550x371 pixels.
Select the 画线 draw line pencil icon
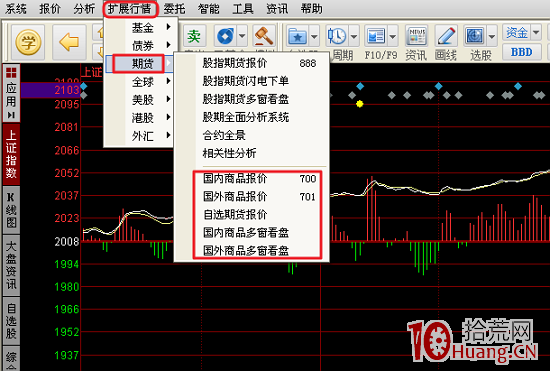click(446, 36)
